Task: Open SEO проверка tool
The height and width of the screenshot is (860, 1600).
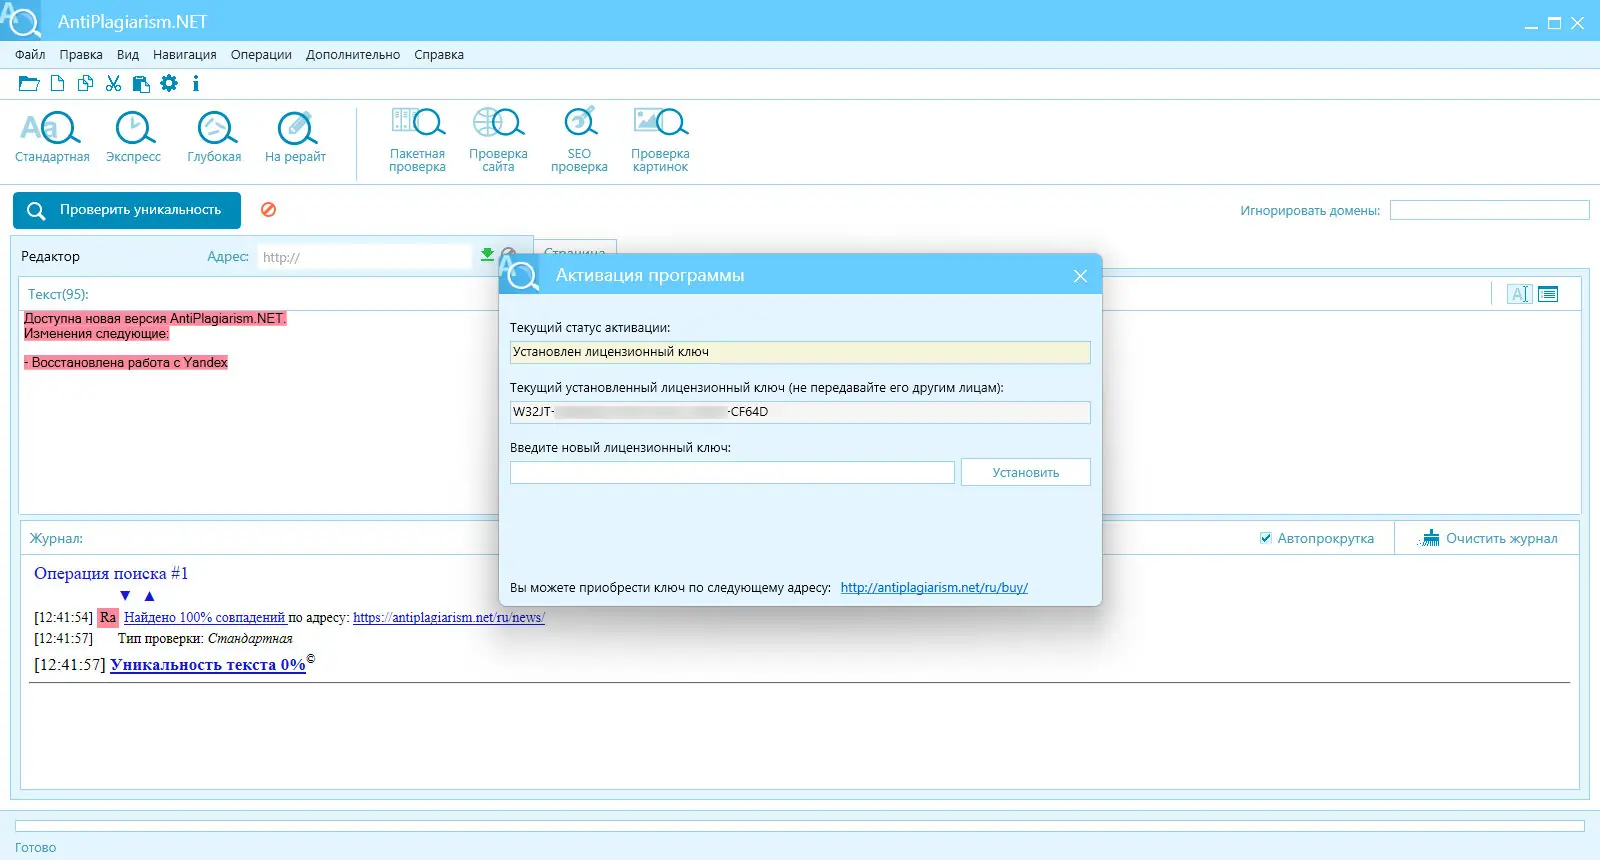Action: pyautogui.click(x=579, y=140)
